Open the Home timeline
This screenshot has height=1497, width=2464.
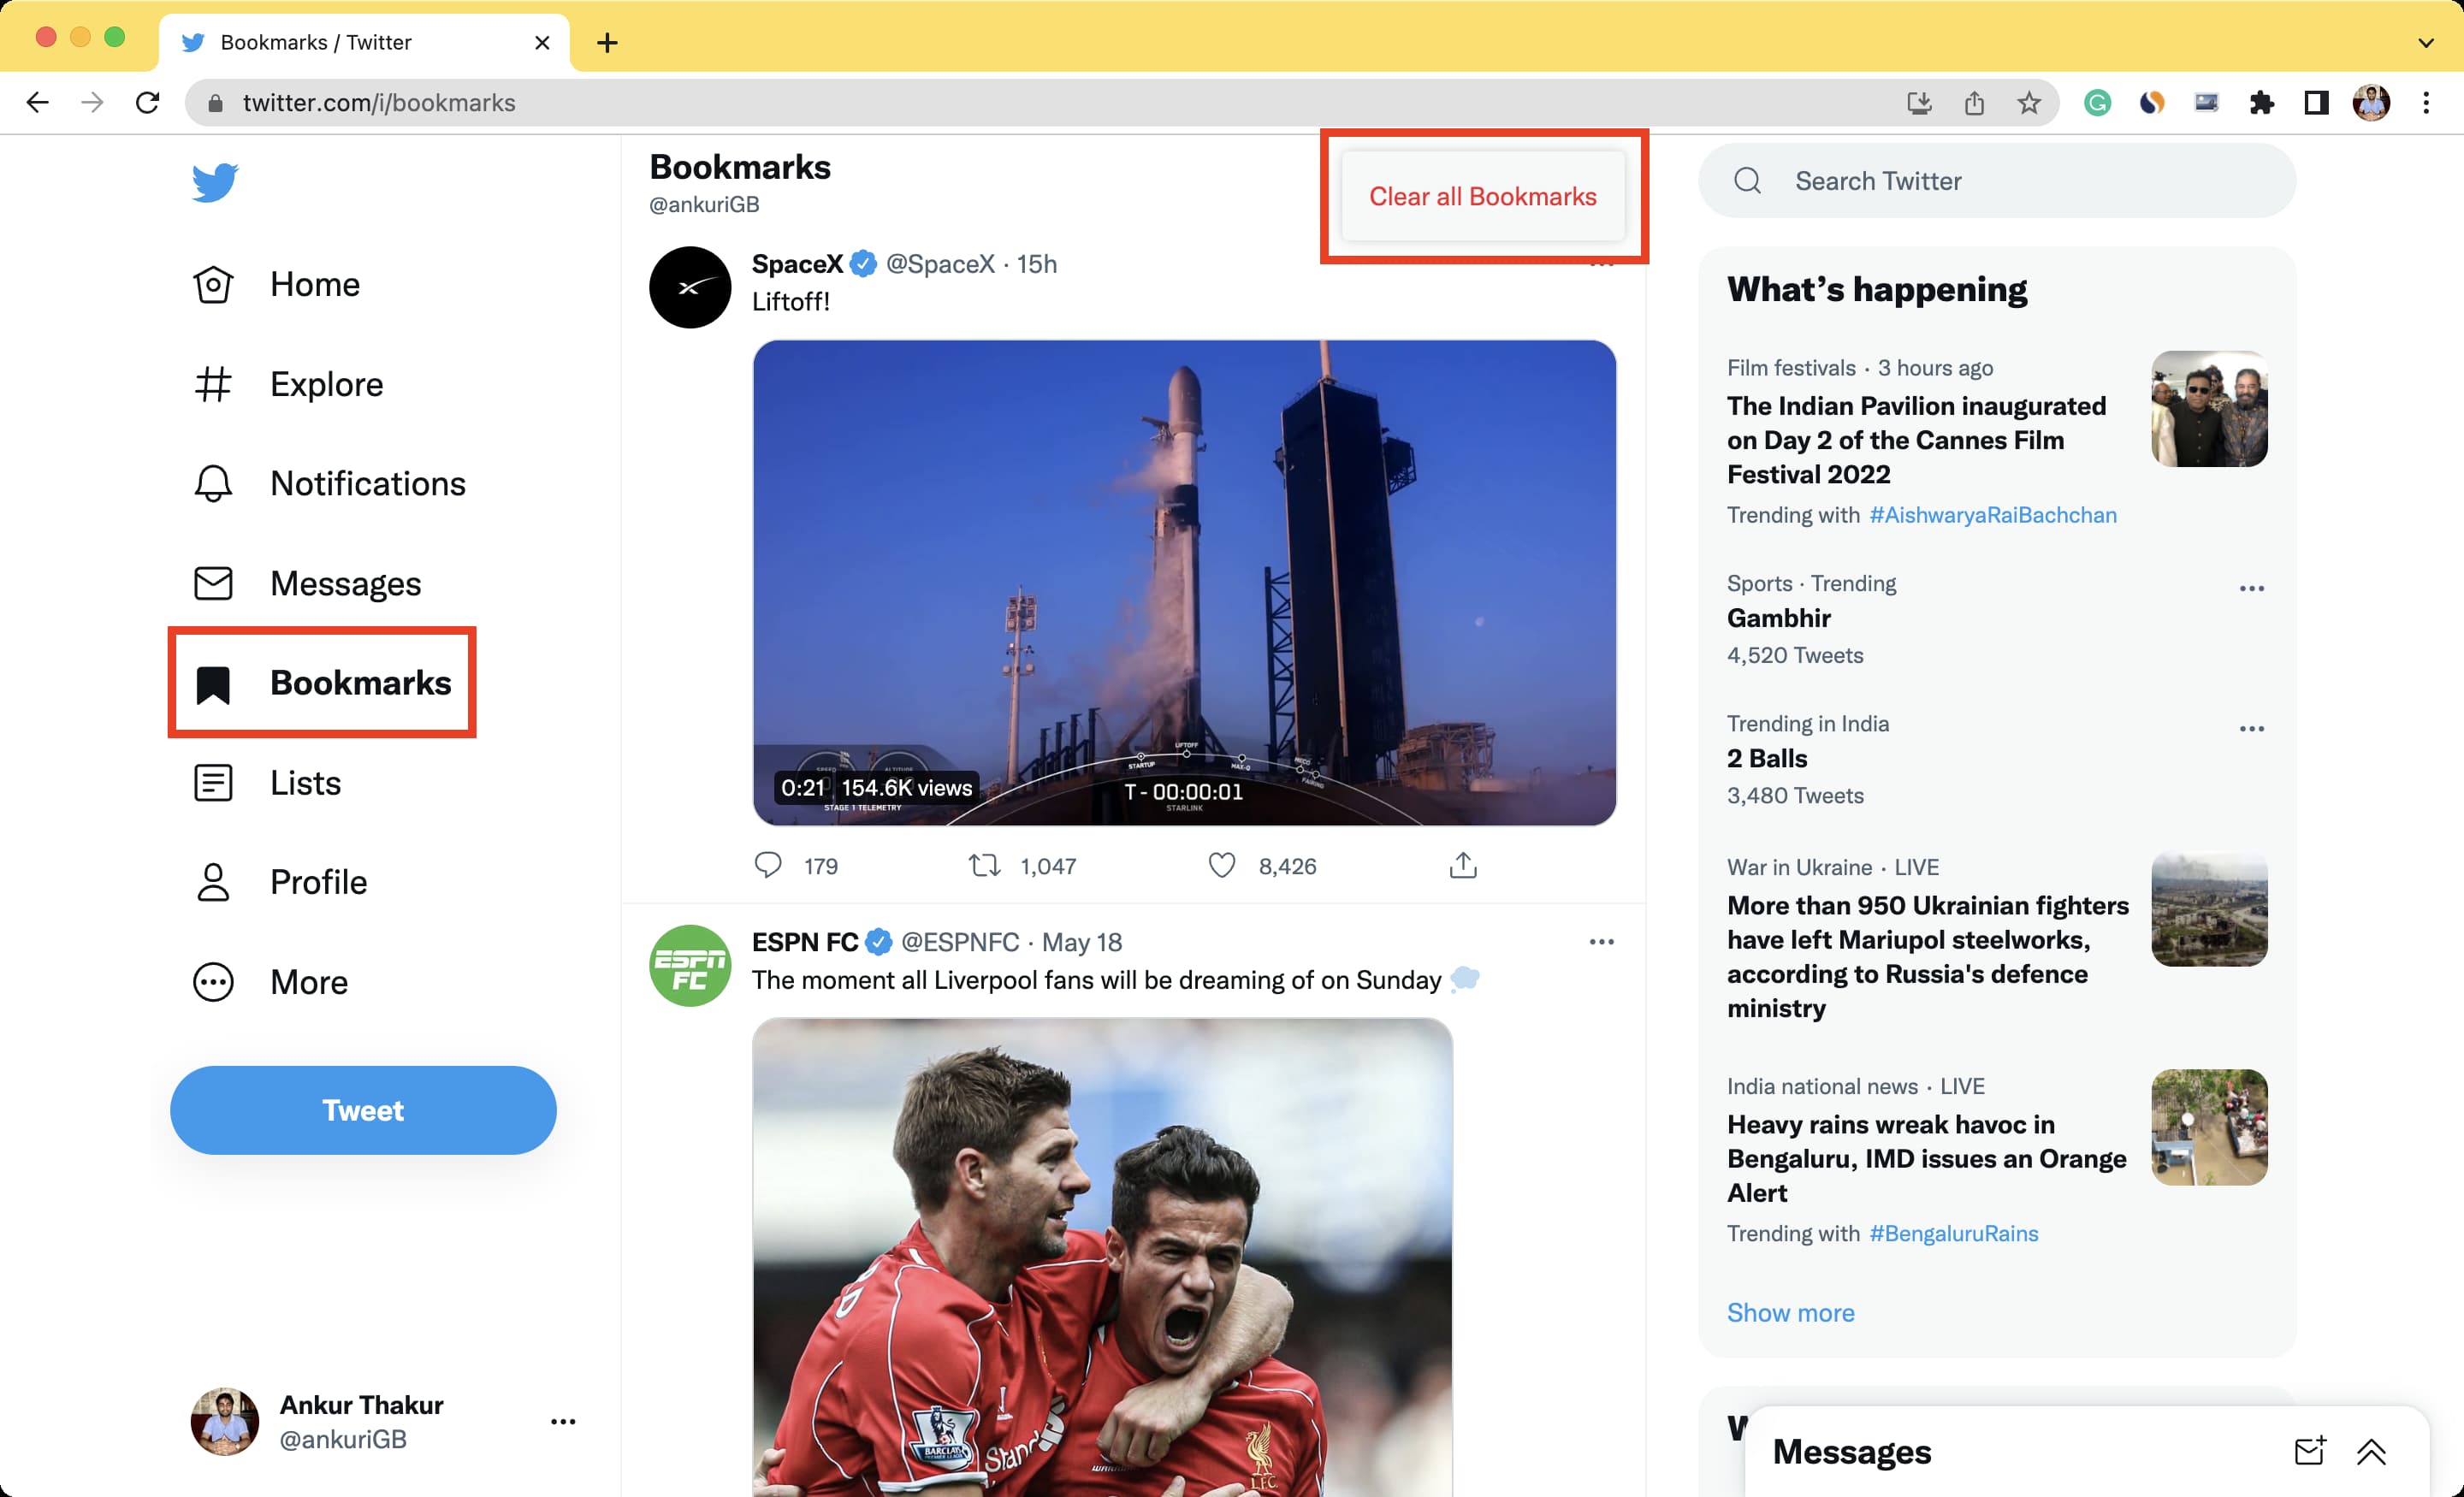pyautogui.click(x=276, y=285)
